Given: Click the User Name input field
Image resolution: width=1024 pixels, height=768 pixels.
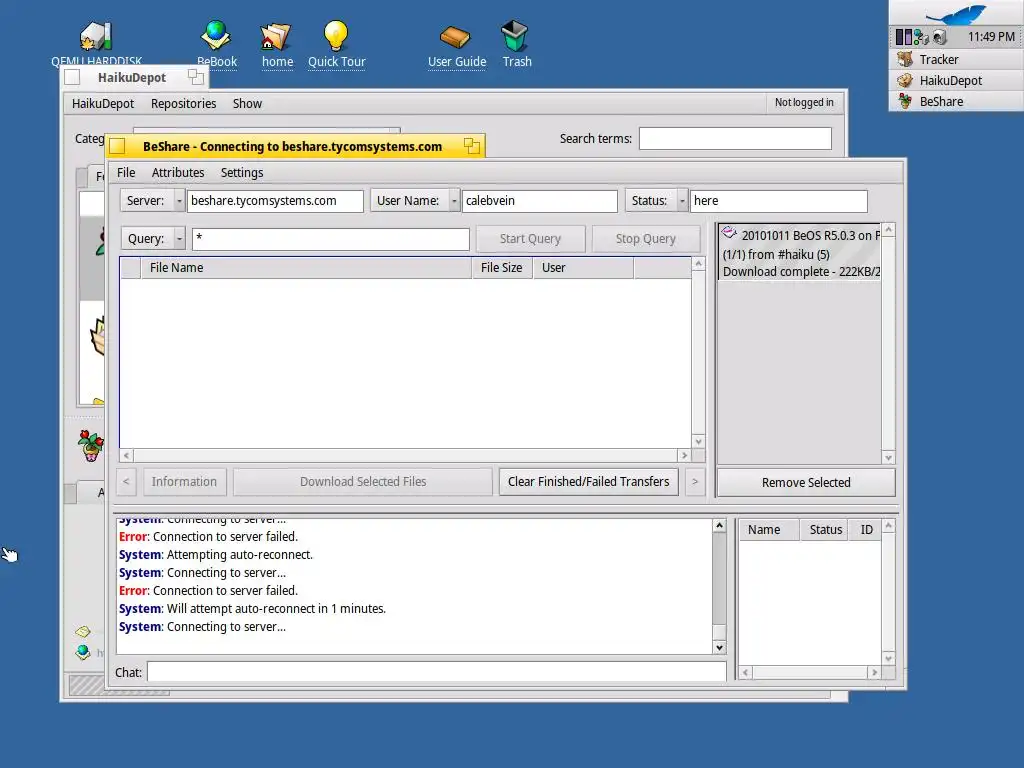Looking at the screenshot, I should tap(539, 201).
